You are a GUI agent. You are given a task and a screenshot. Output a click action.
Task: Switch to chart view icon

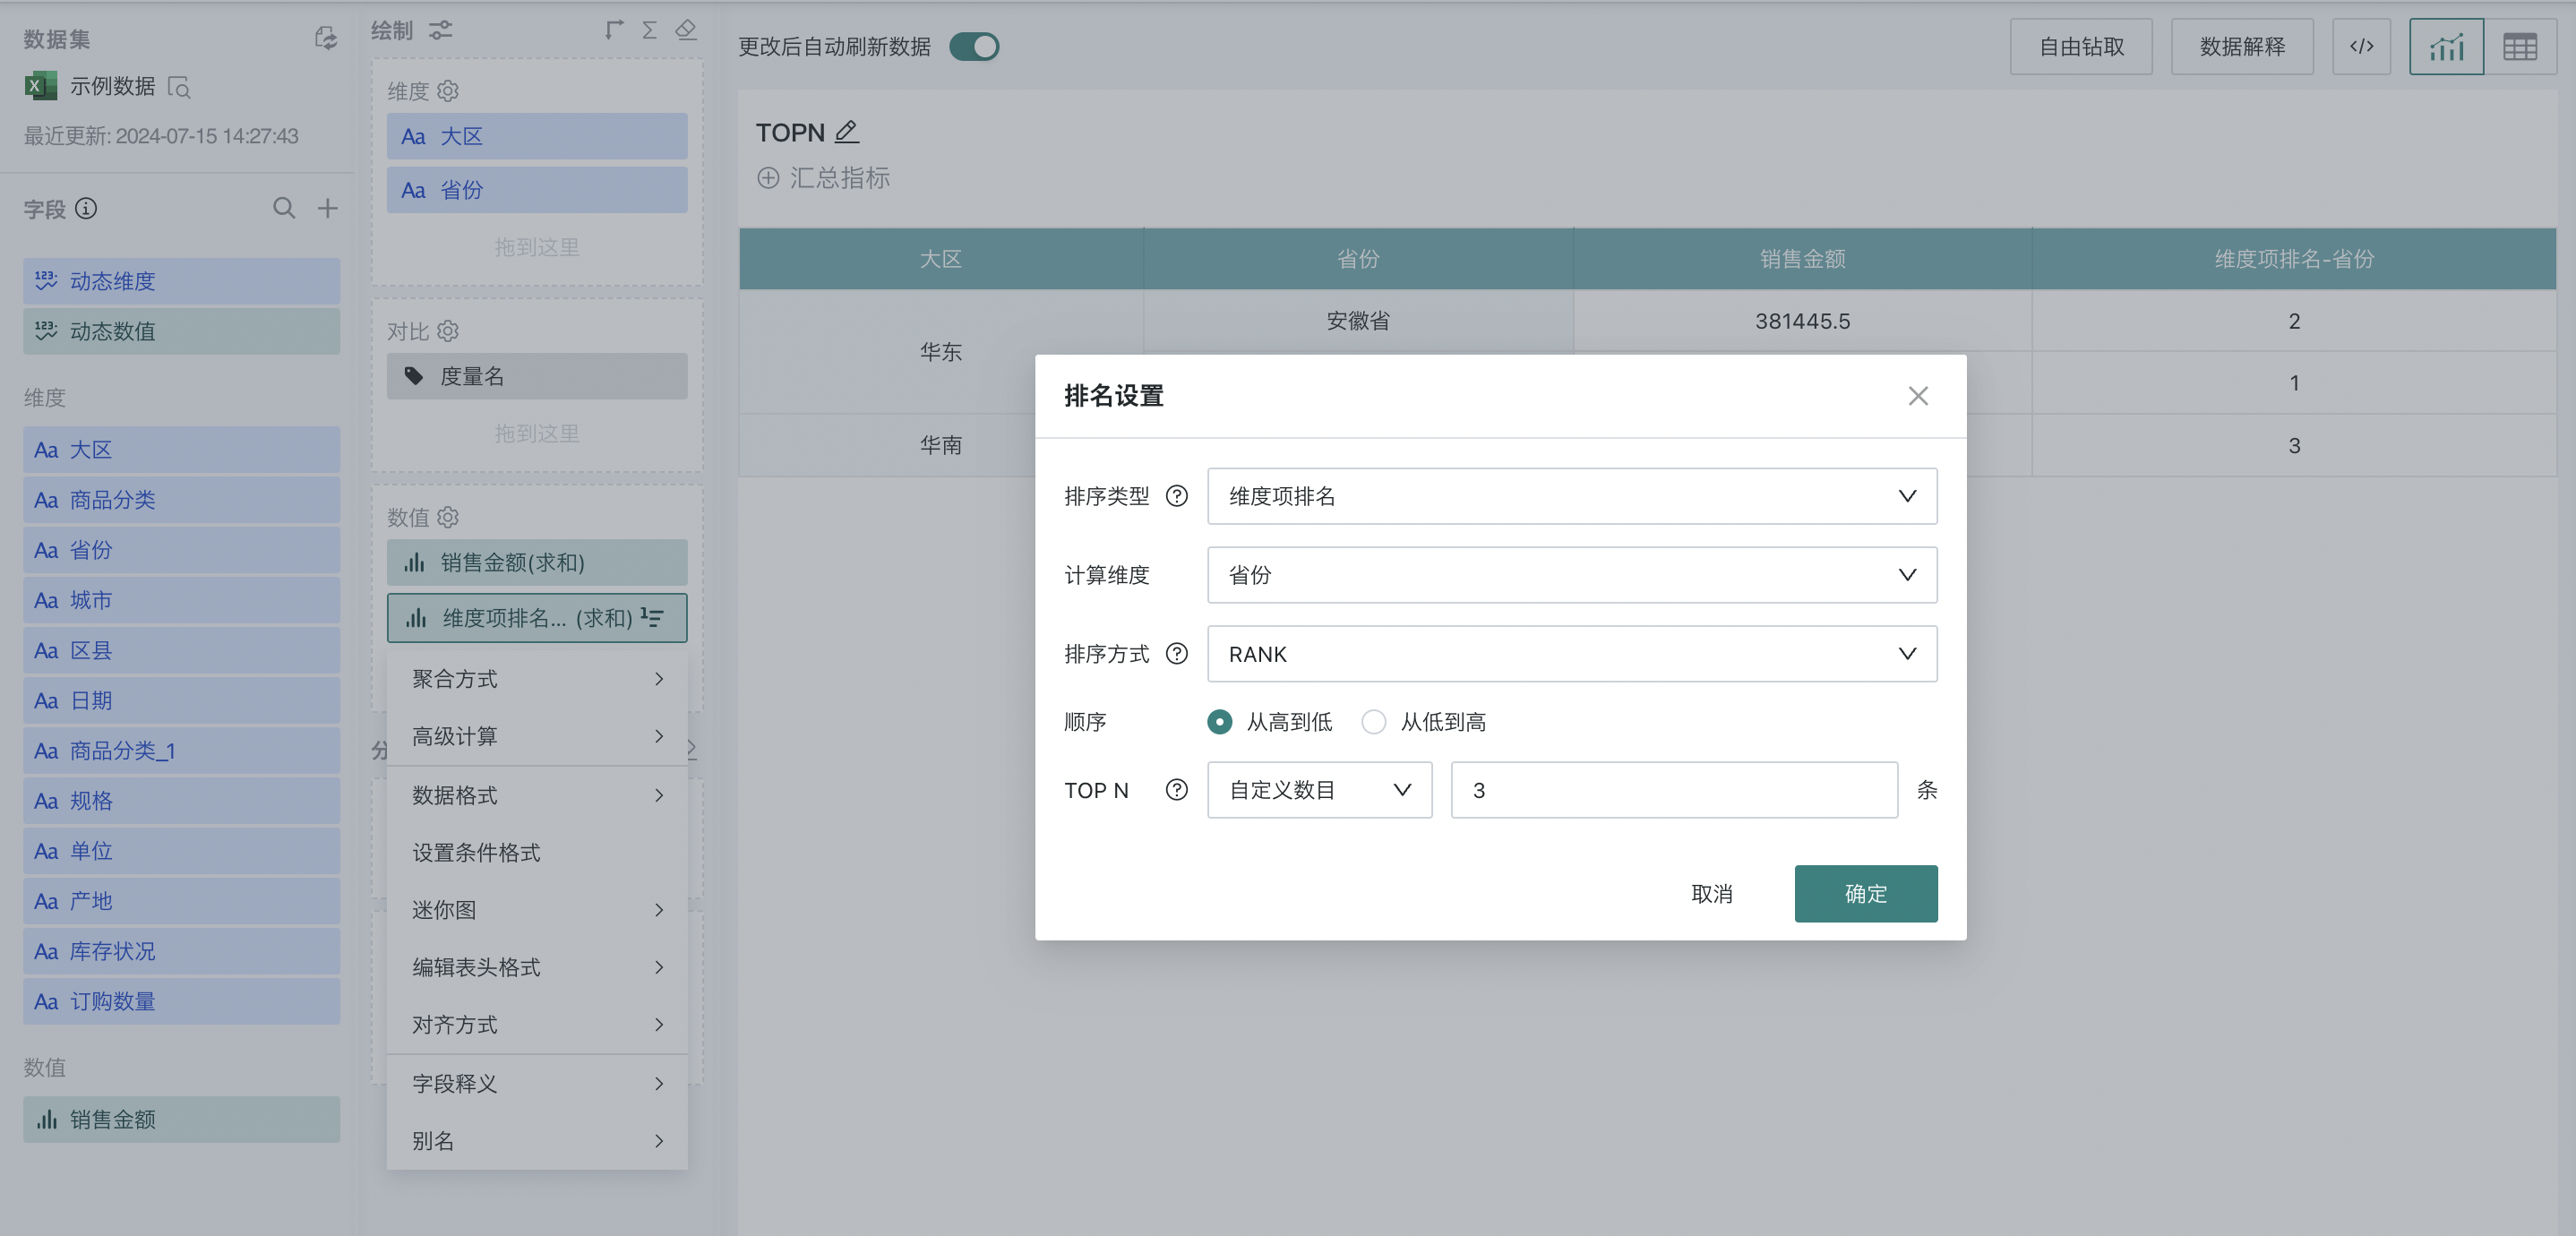[x=2446, y=46]
